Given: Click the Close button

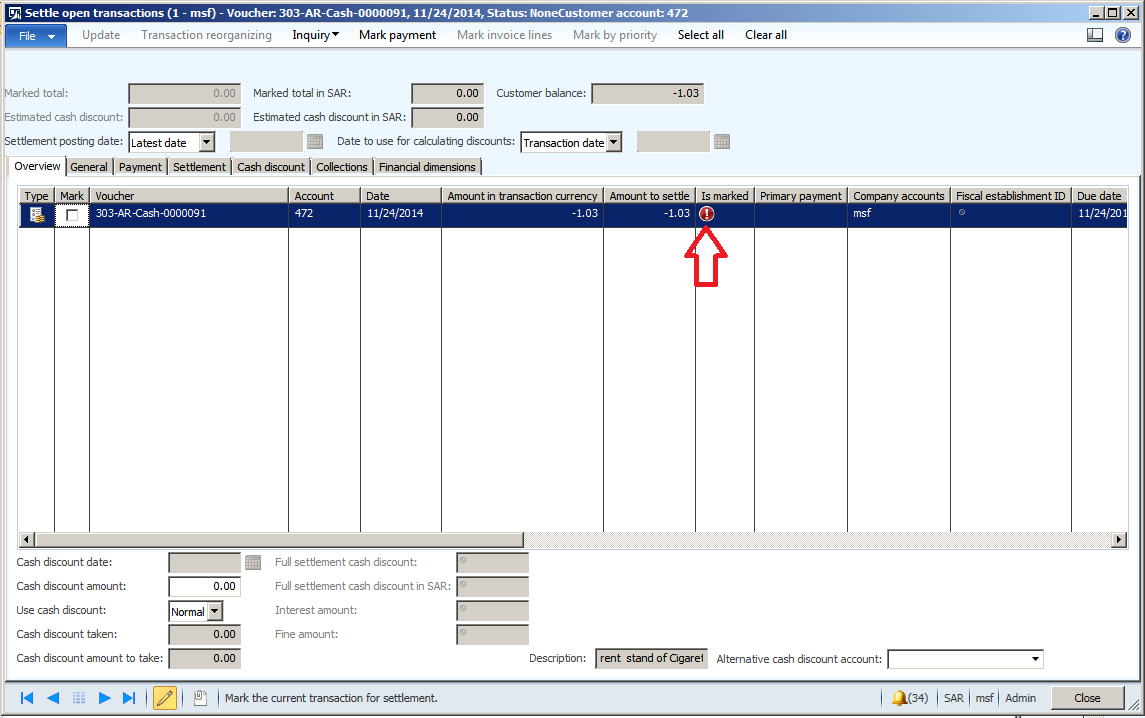Looking at the screenshot, I should 1087,697.
